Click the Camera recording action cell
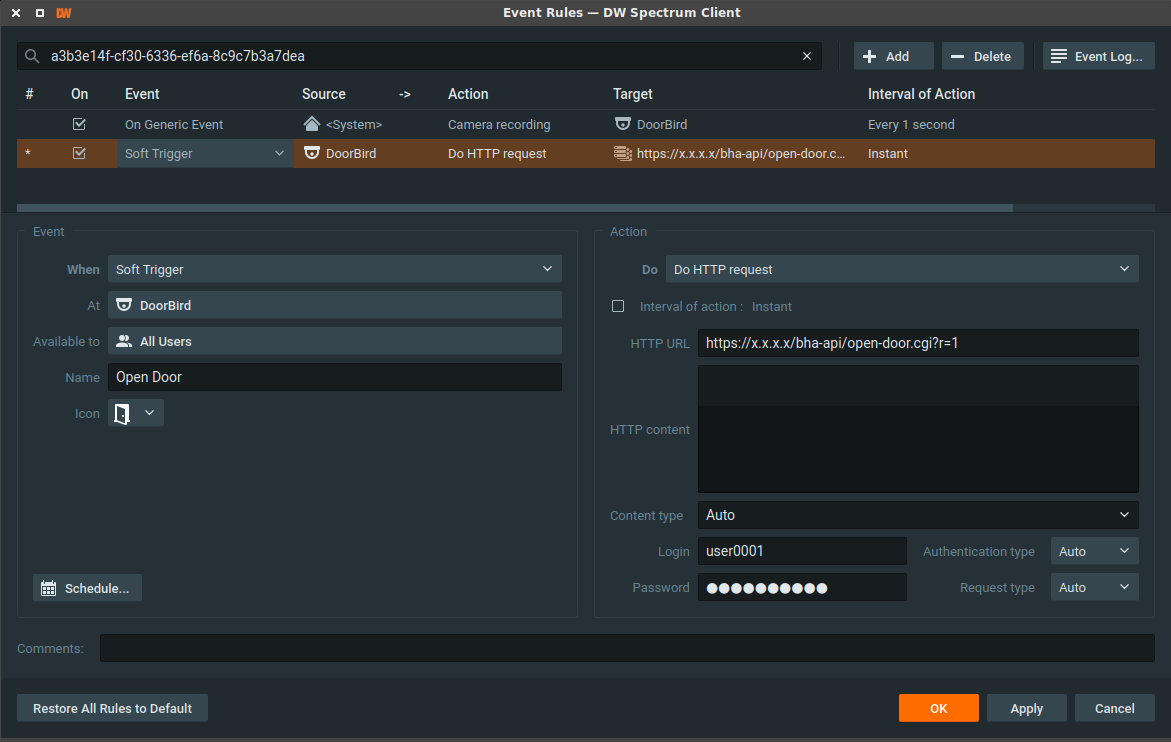 pyautogui.click(x=499, y=125)
